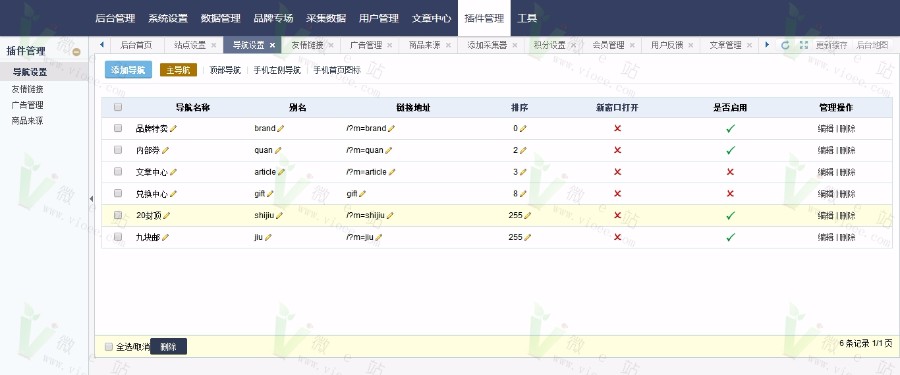Switch to the 广告管理 tab

pos(366,45)
